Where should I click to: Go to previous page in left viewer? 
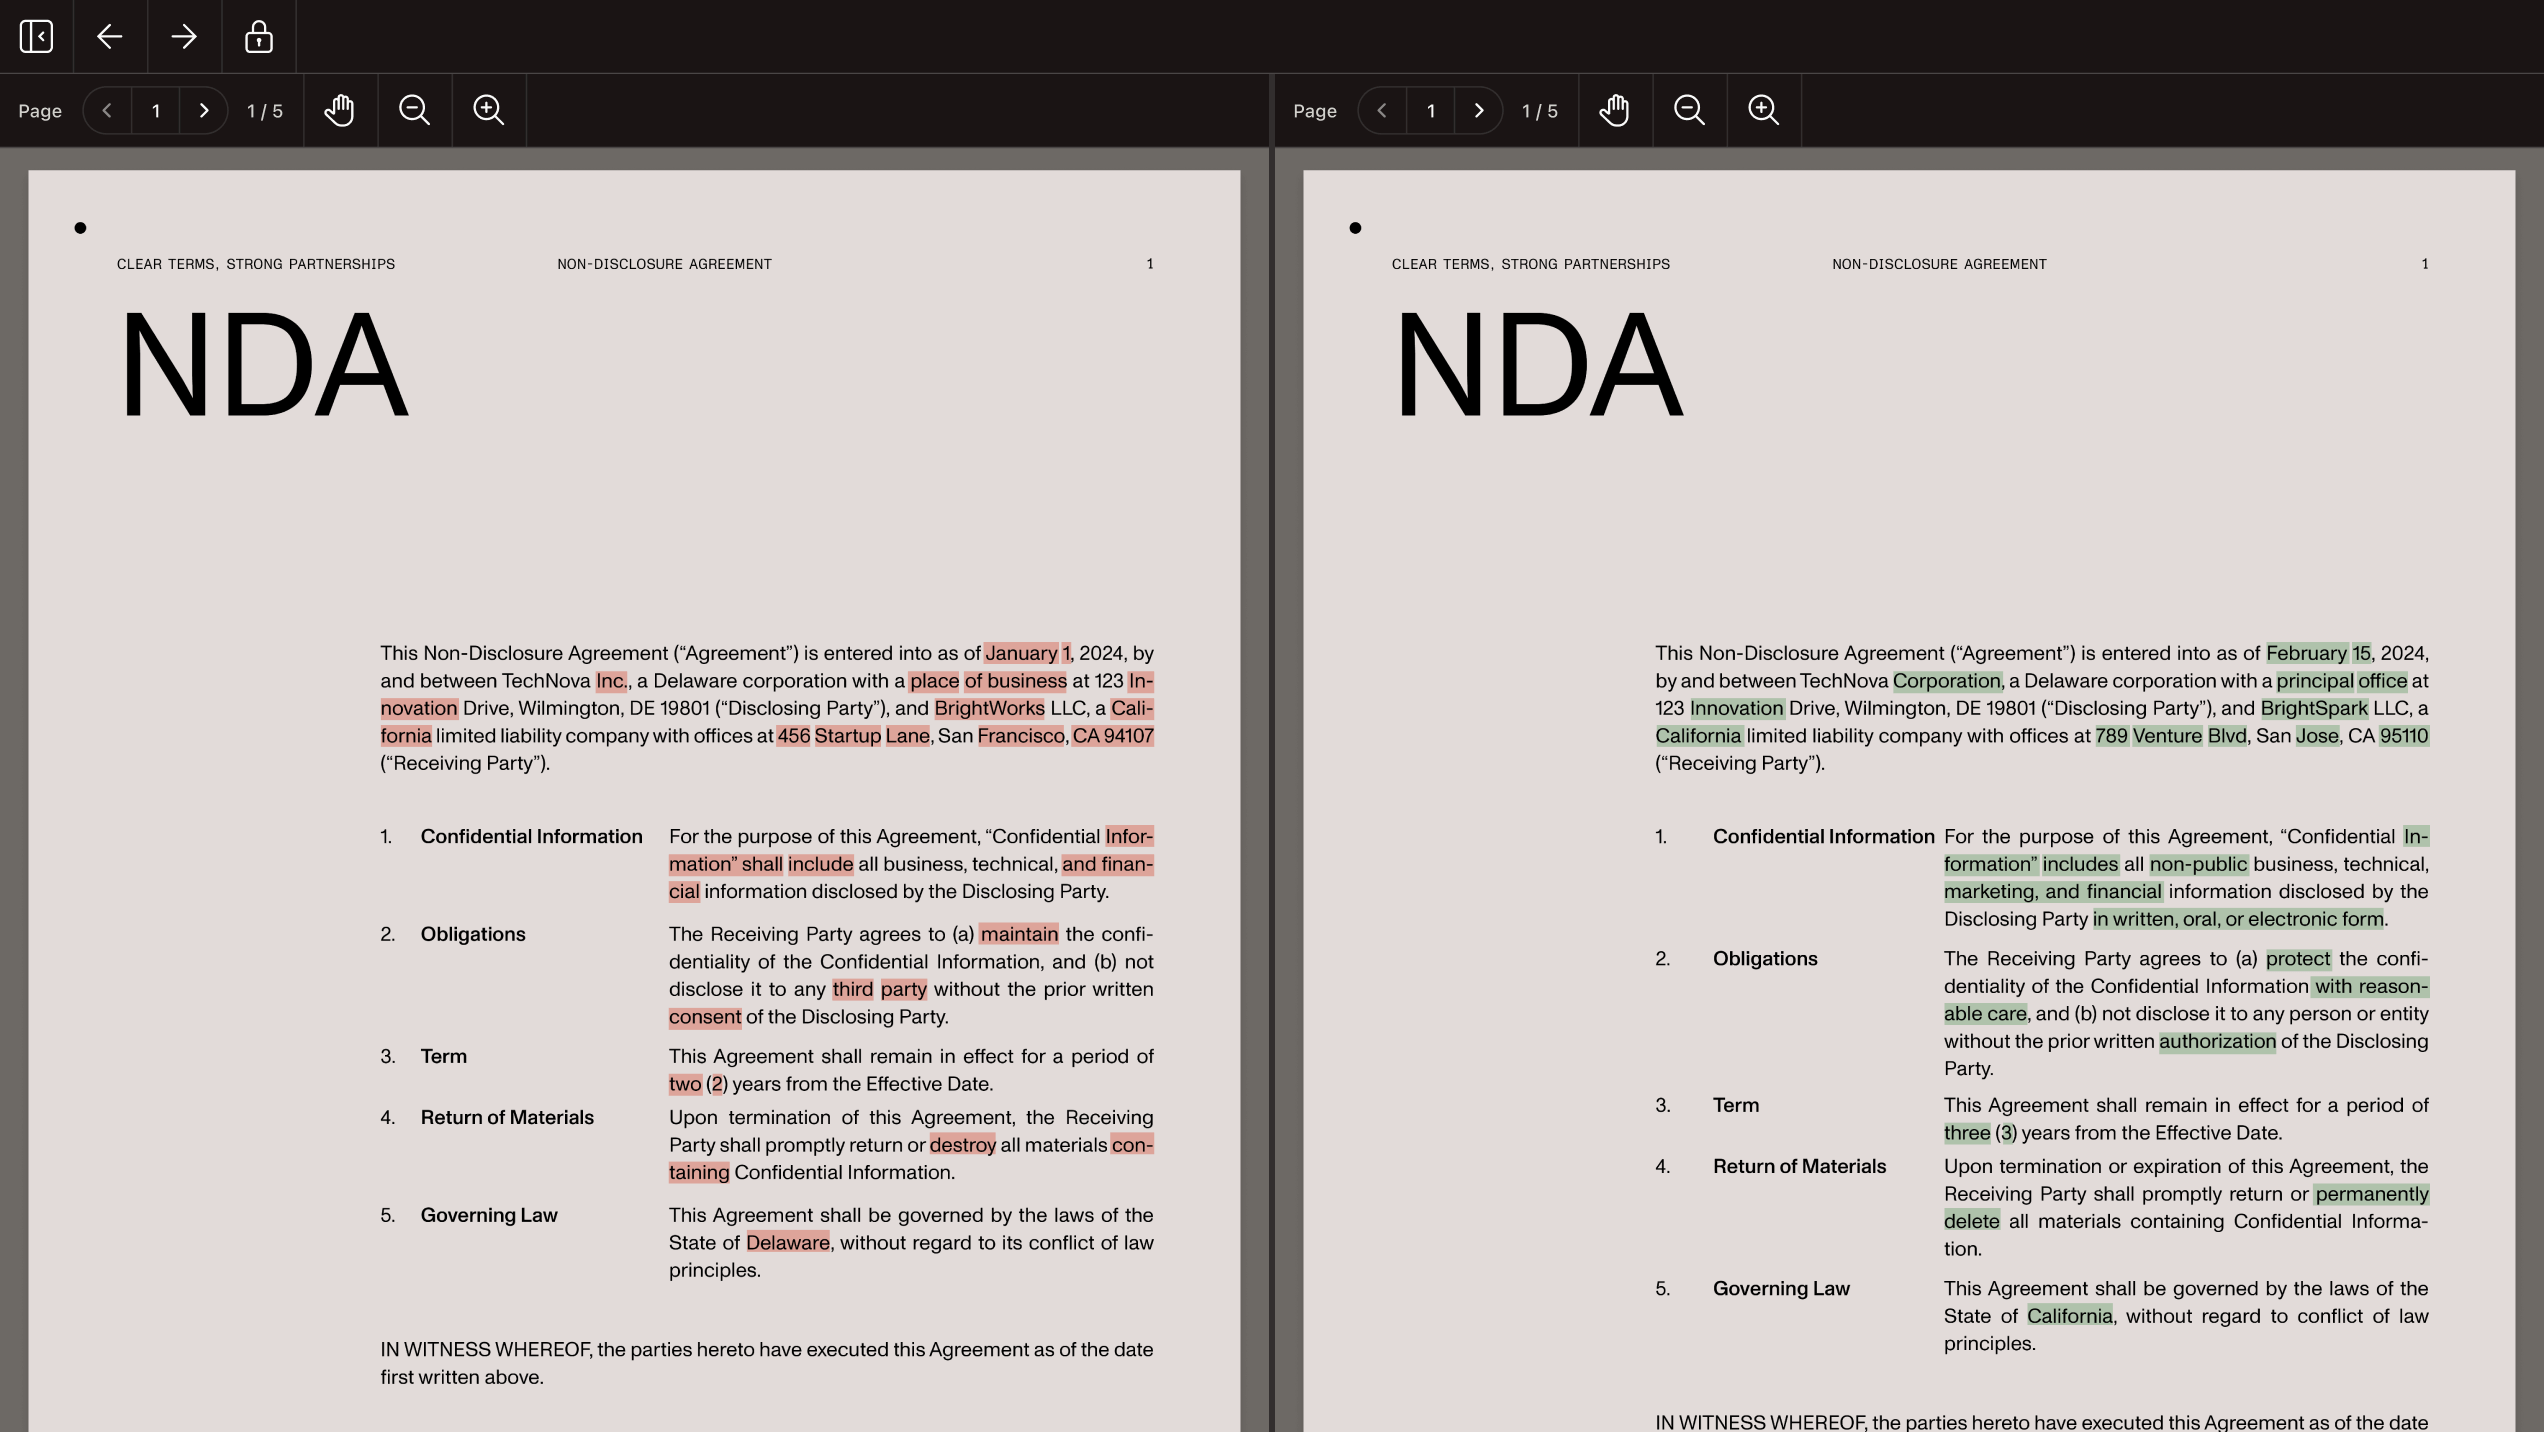coord(107,110)
